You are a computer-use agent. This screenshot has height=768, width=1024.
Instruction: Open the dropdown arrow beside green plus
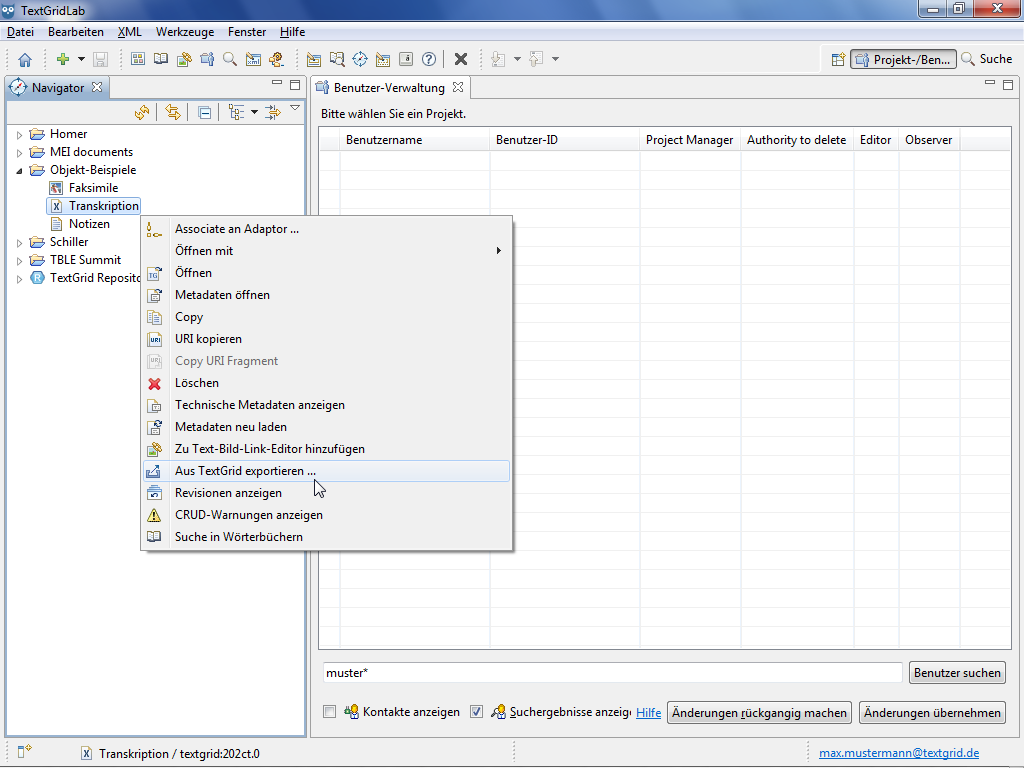click(81, 60)
